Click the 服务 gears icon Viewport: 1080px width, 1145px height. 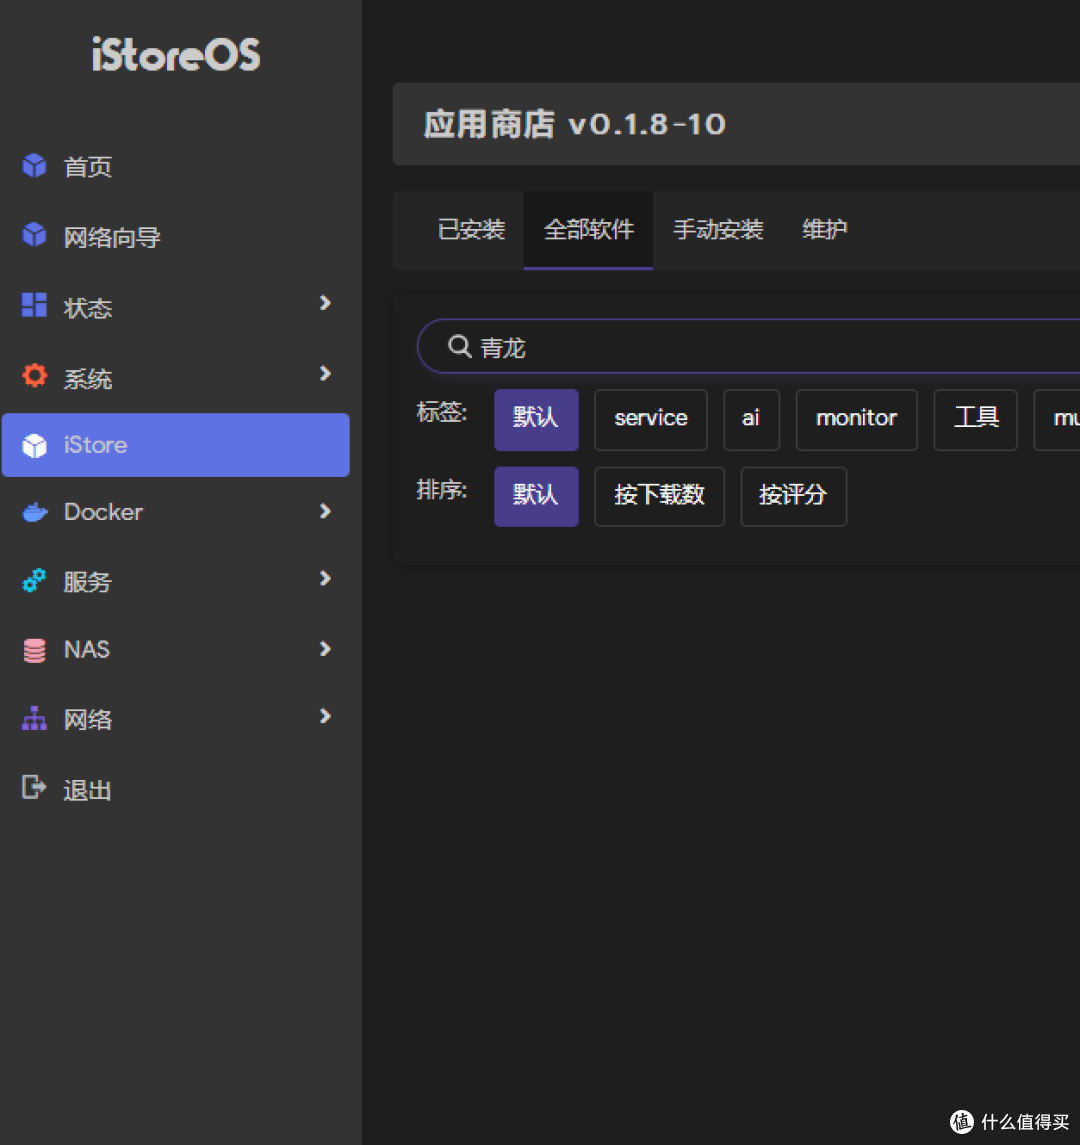34,581
